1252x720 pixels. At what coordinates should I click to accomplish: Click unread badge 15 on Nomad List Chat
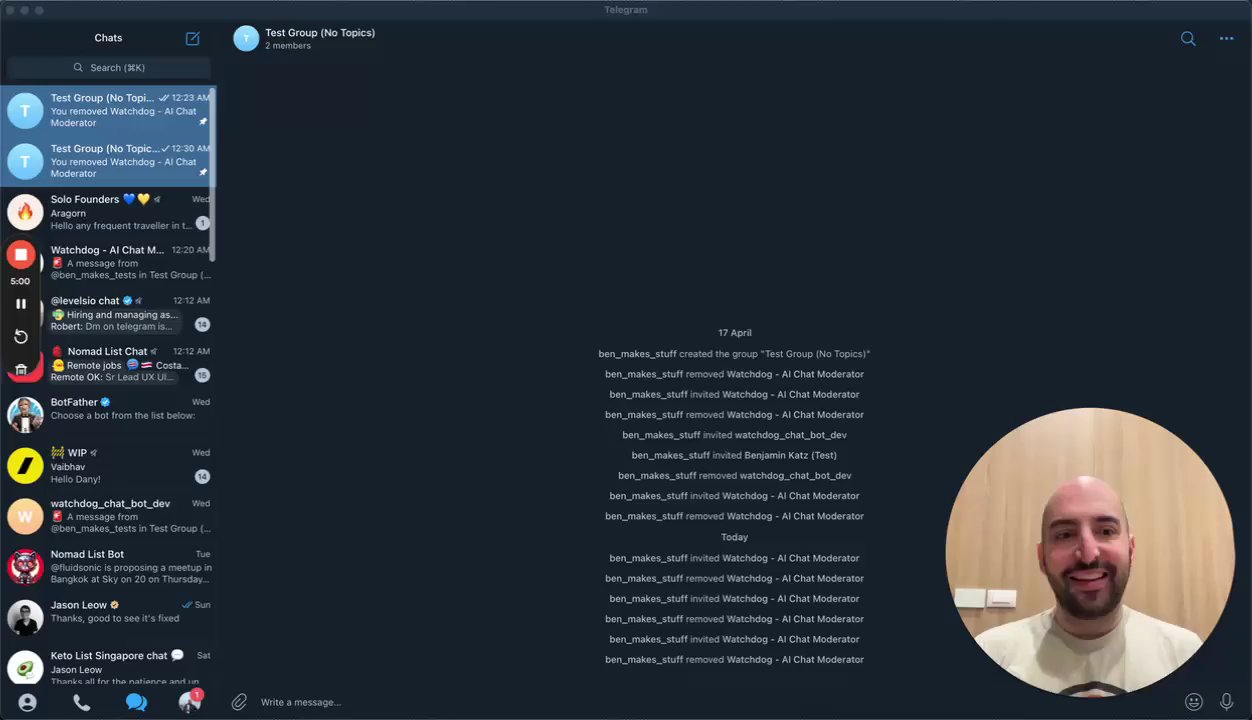coord(202,375)
